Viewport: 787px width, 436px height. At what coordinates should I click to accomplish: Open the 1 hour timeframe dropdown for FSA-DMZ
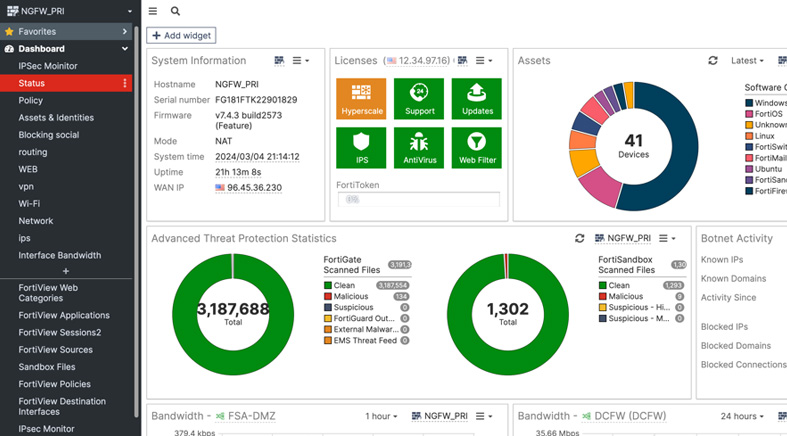[x=382, y=416]
